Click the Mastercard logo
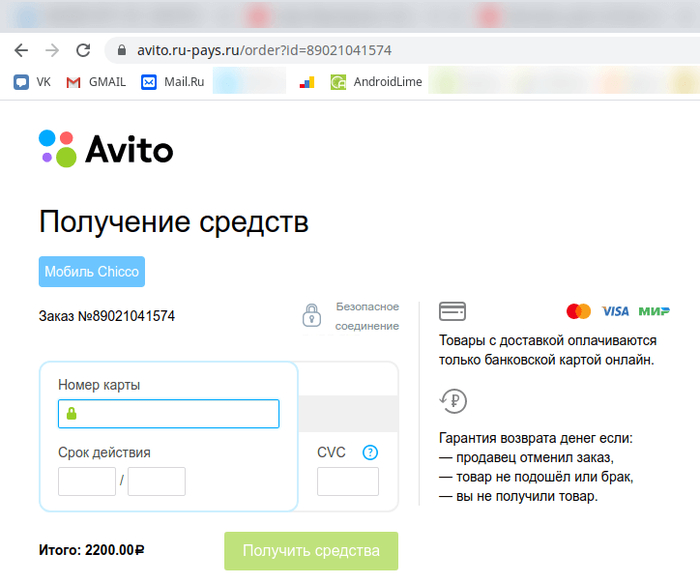The height and width of the screenshot is (583, 700). (578, 311)
